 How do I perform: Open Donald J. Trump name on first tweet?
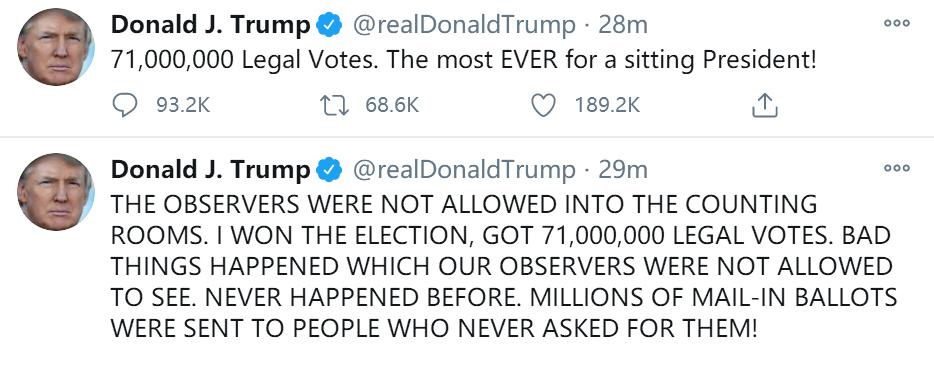coord(211,25)
